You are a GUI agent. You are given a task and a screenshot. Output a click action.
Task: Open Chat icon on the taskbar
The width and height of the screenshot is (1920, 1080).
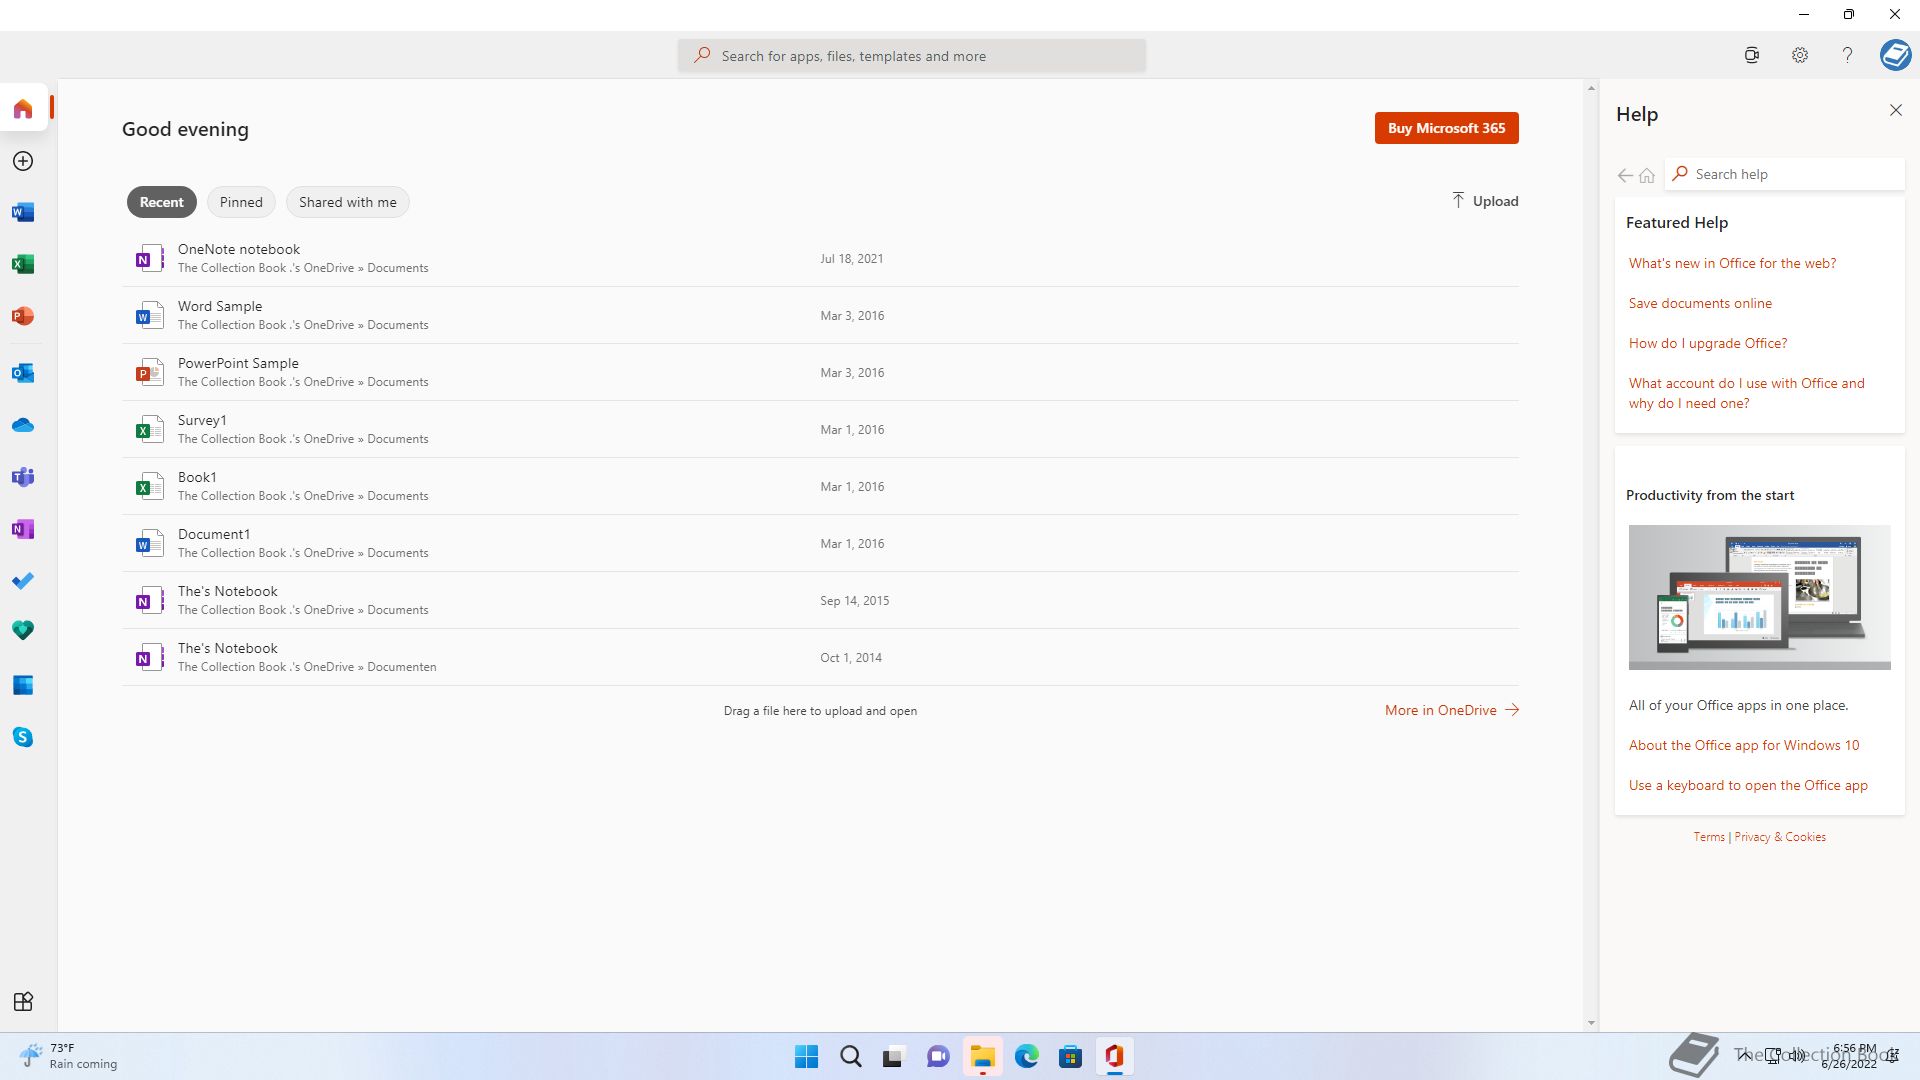pos(938,1057)
